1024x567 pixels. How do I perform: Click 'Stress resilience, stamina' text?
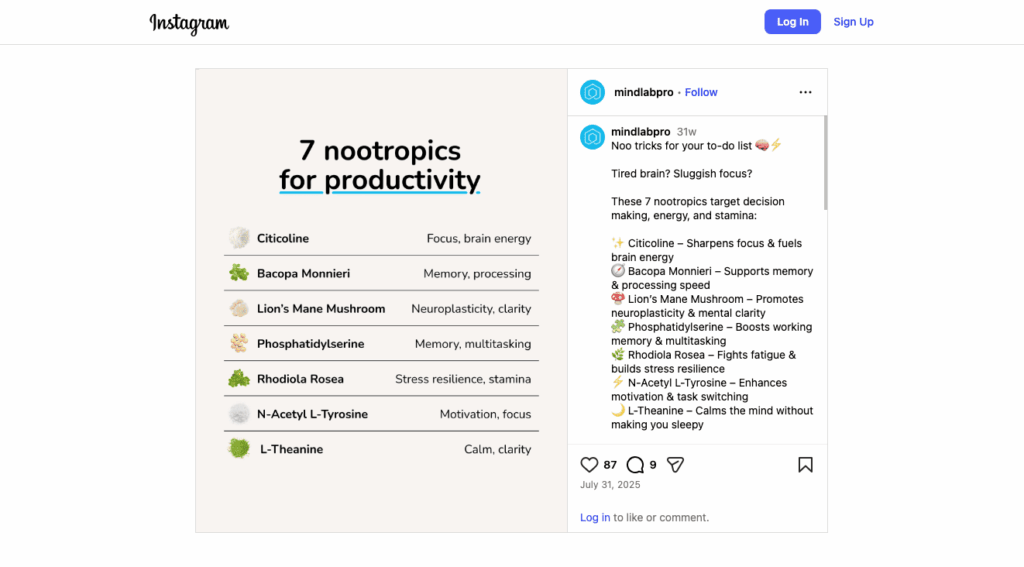(463, 379)
